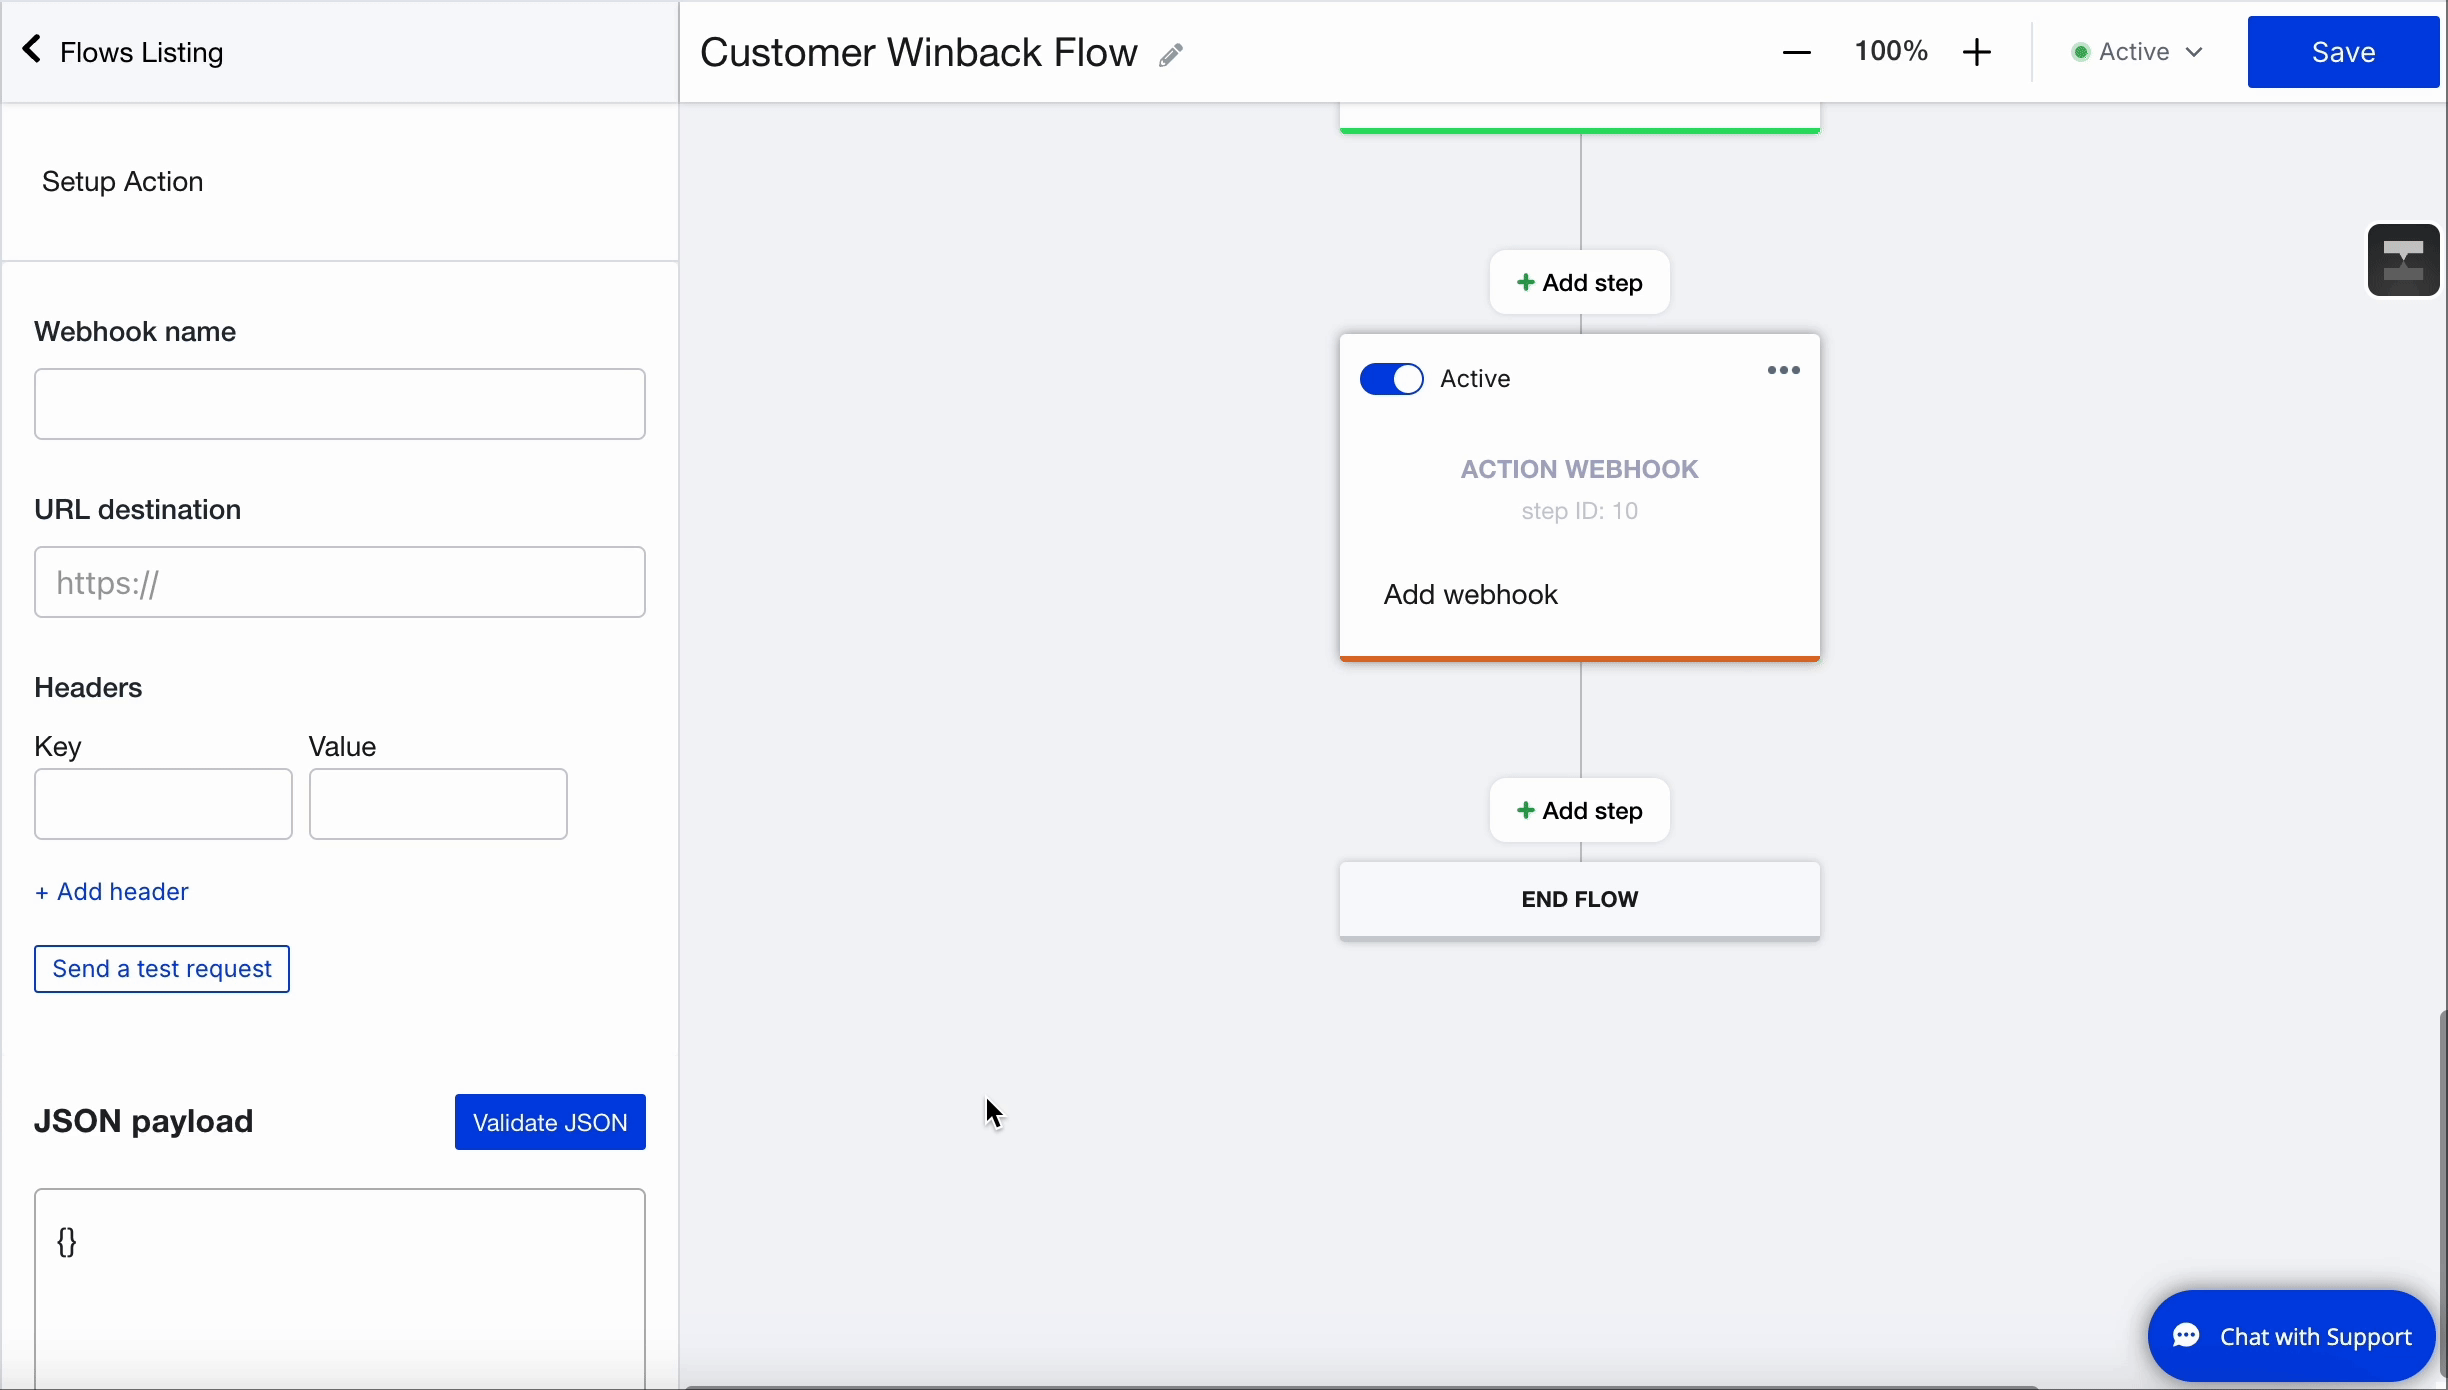Disable the Active toggle on the webhook step
The image size is (2448, 1390).
coord(1391,379)
